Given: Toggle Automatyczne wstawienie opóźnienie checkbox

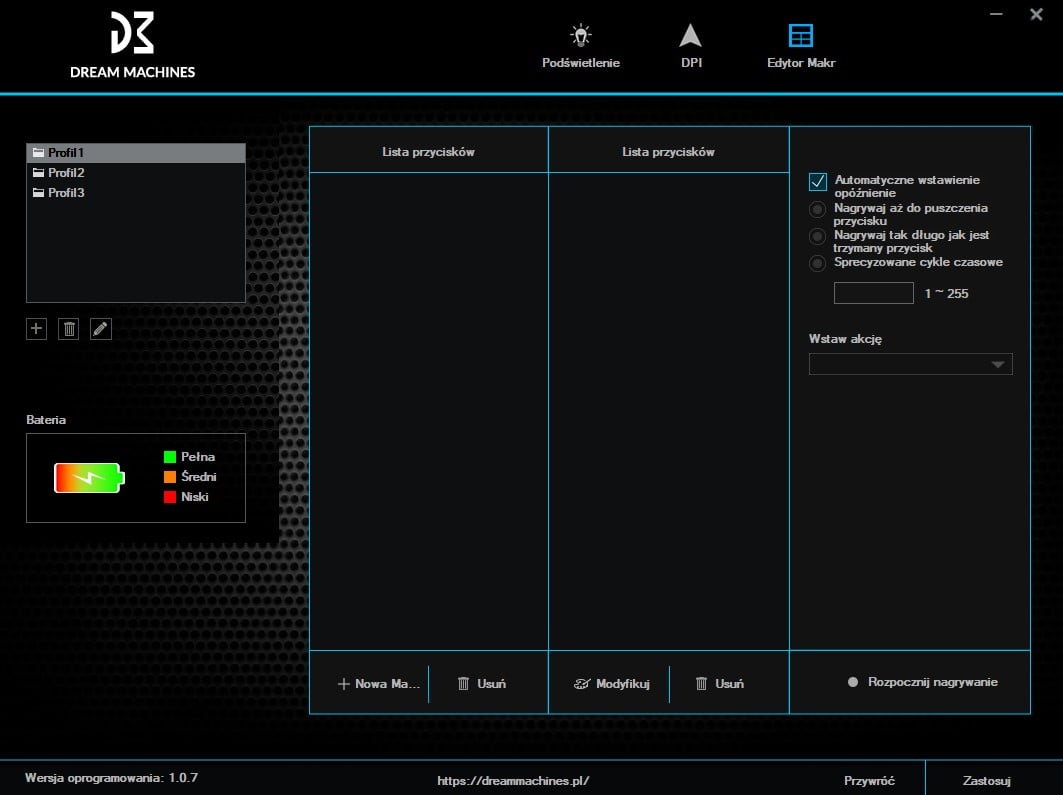Looking at the screenshot, I should (x=818, y=181).
